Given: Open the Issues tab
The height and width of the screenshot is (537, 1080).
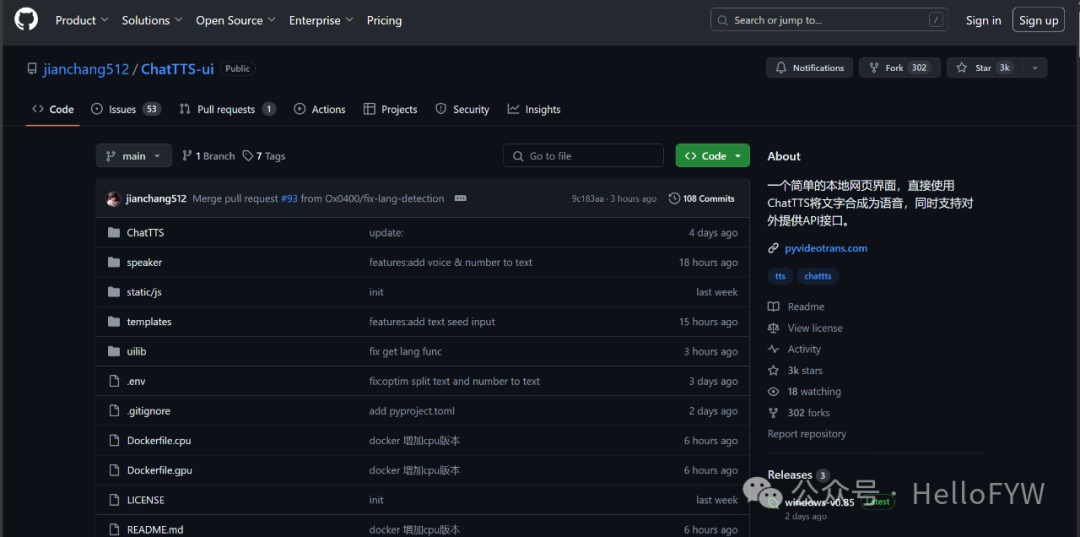Looking at the screenshot, I should pyautogui.click(x=126, y=109).
